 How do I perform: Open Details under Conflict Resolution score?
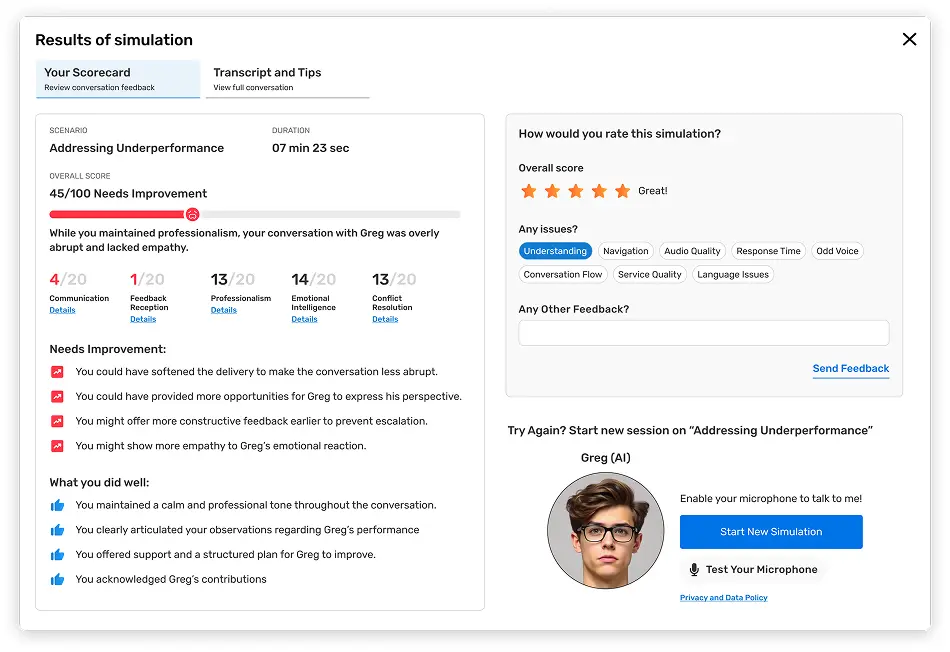click(x=385, y=319)
